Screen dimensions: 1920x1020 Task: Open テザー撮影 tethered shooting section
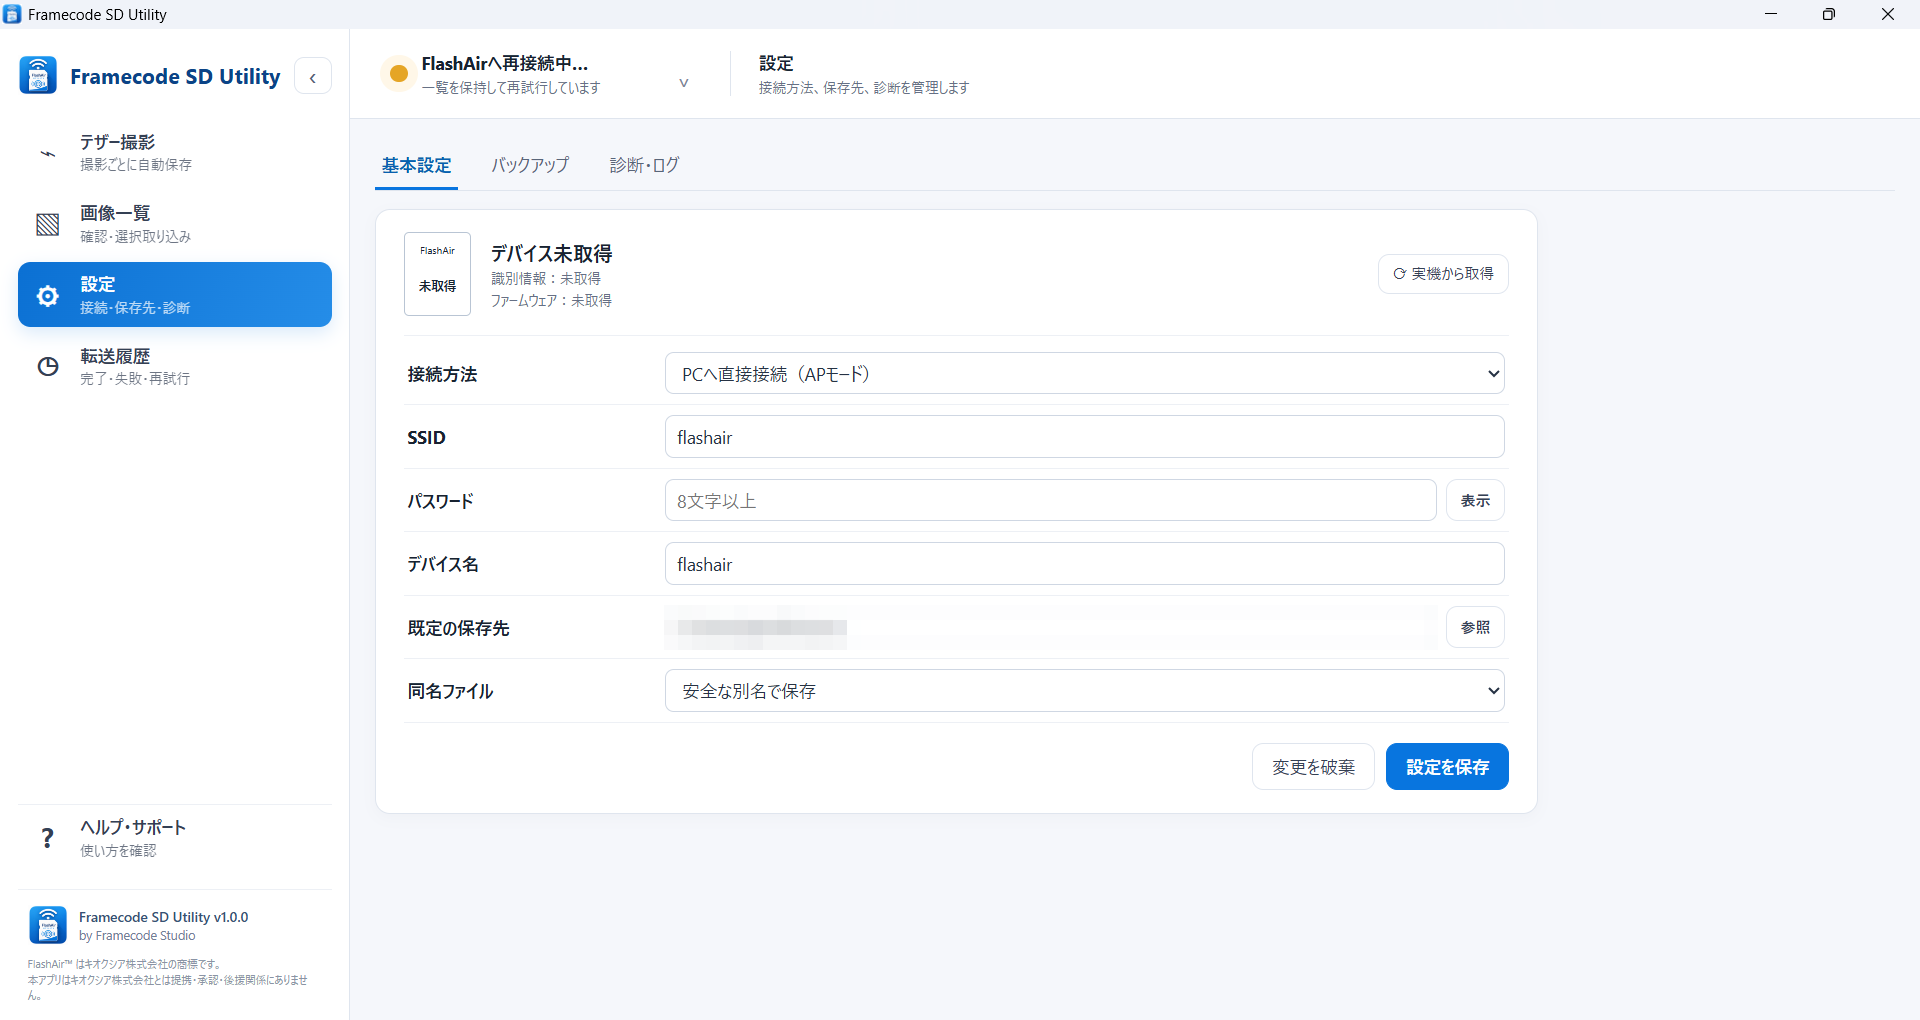(x=175, y=152)
